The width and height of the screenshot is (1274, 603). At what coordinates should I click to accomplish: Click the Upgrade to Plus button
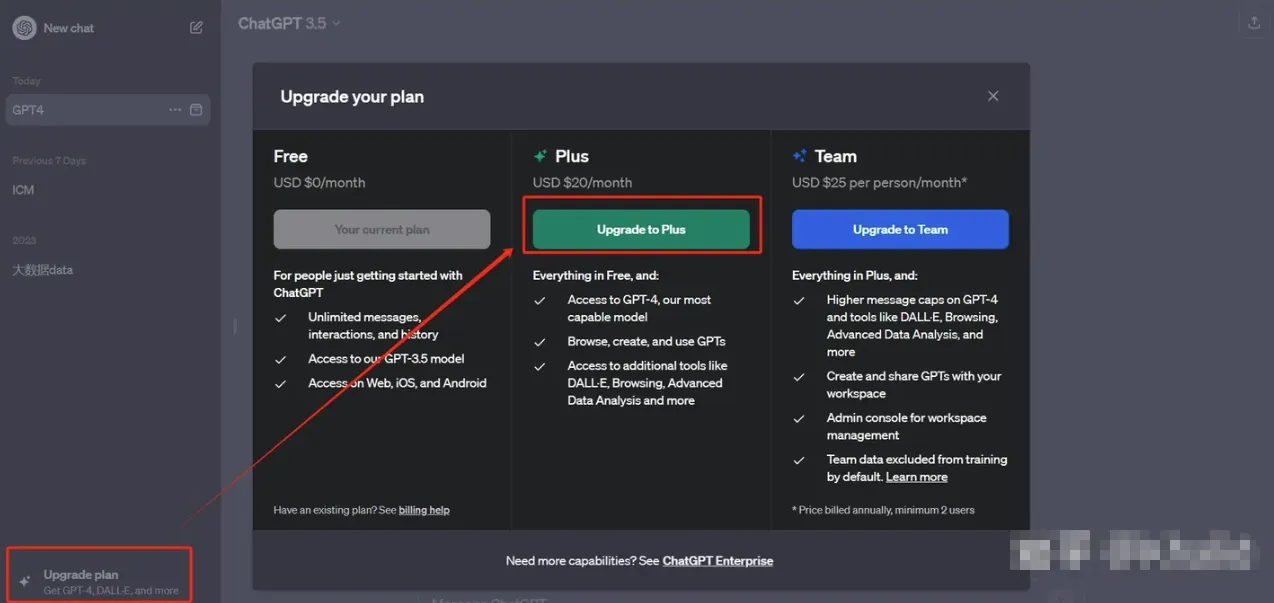tap(641, 229)
